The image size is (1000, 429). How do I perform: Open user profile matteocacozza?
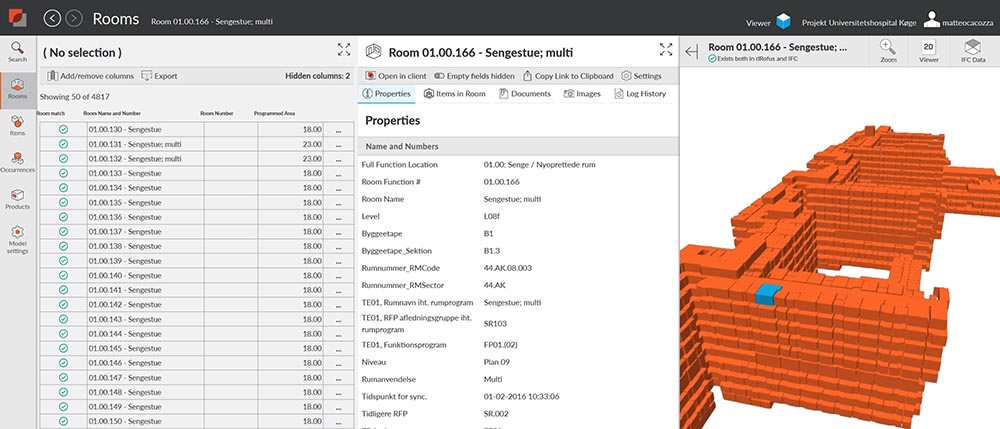point(960,20)
